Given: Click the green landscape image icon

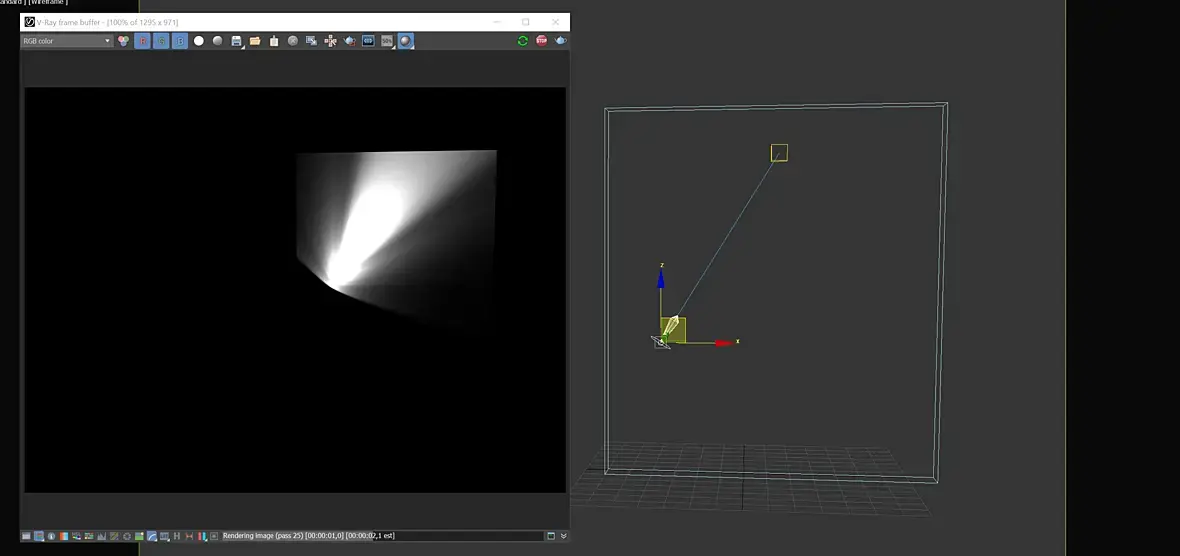Looking at the screenshot, I should (139, 536).
